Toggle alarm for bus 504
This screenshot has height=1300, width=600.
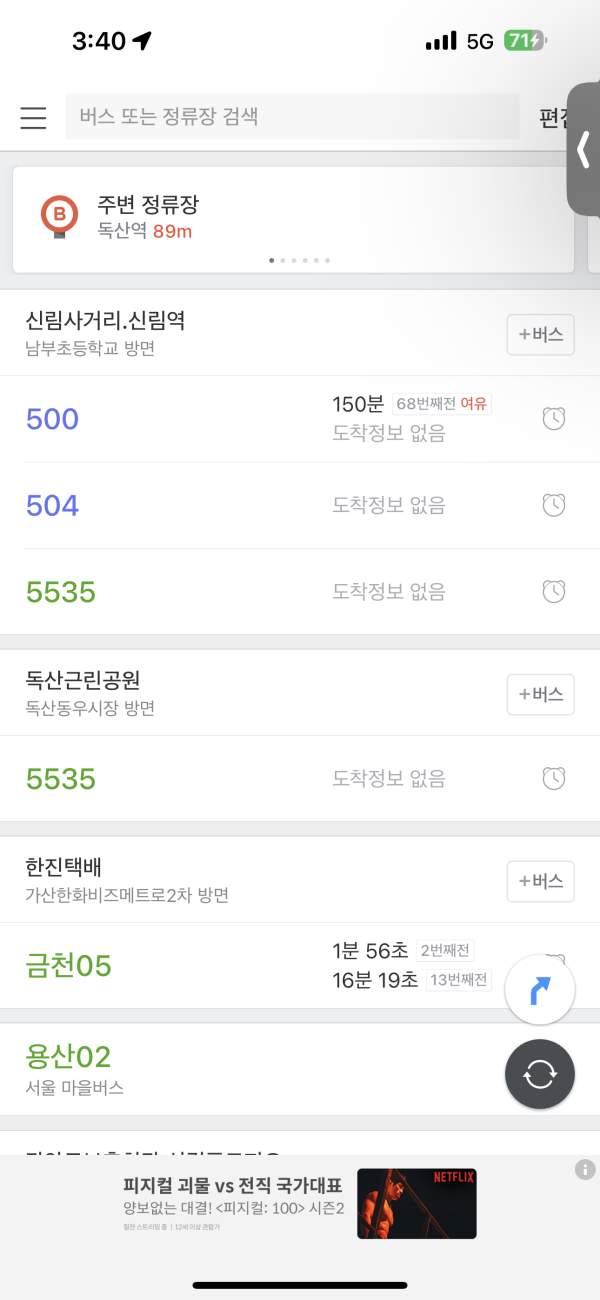point(554,506)
